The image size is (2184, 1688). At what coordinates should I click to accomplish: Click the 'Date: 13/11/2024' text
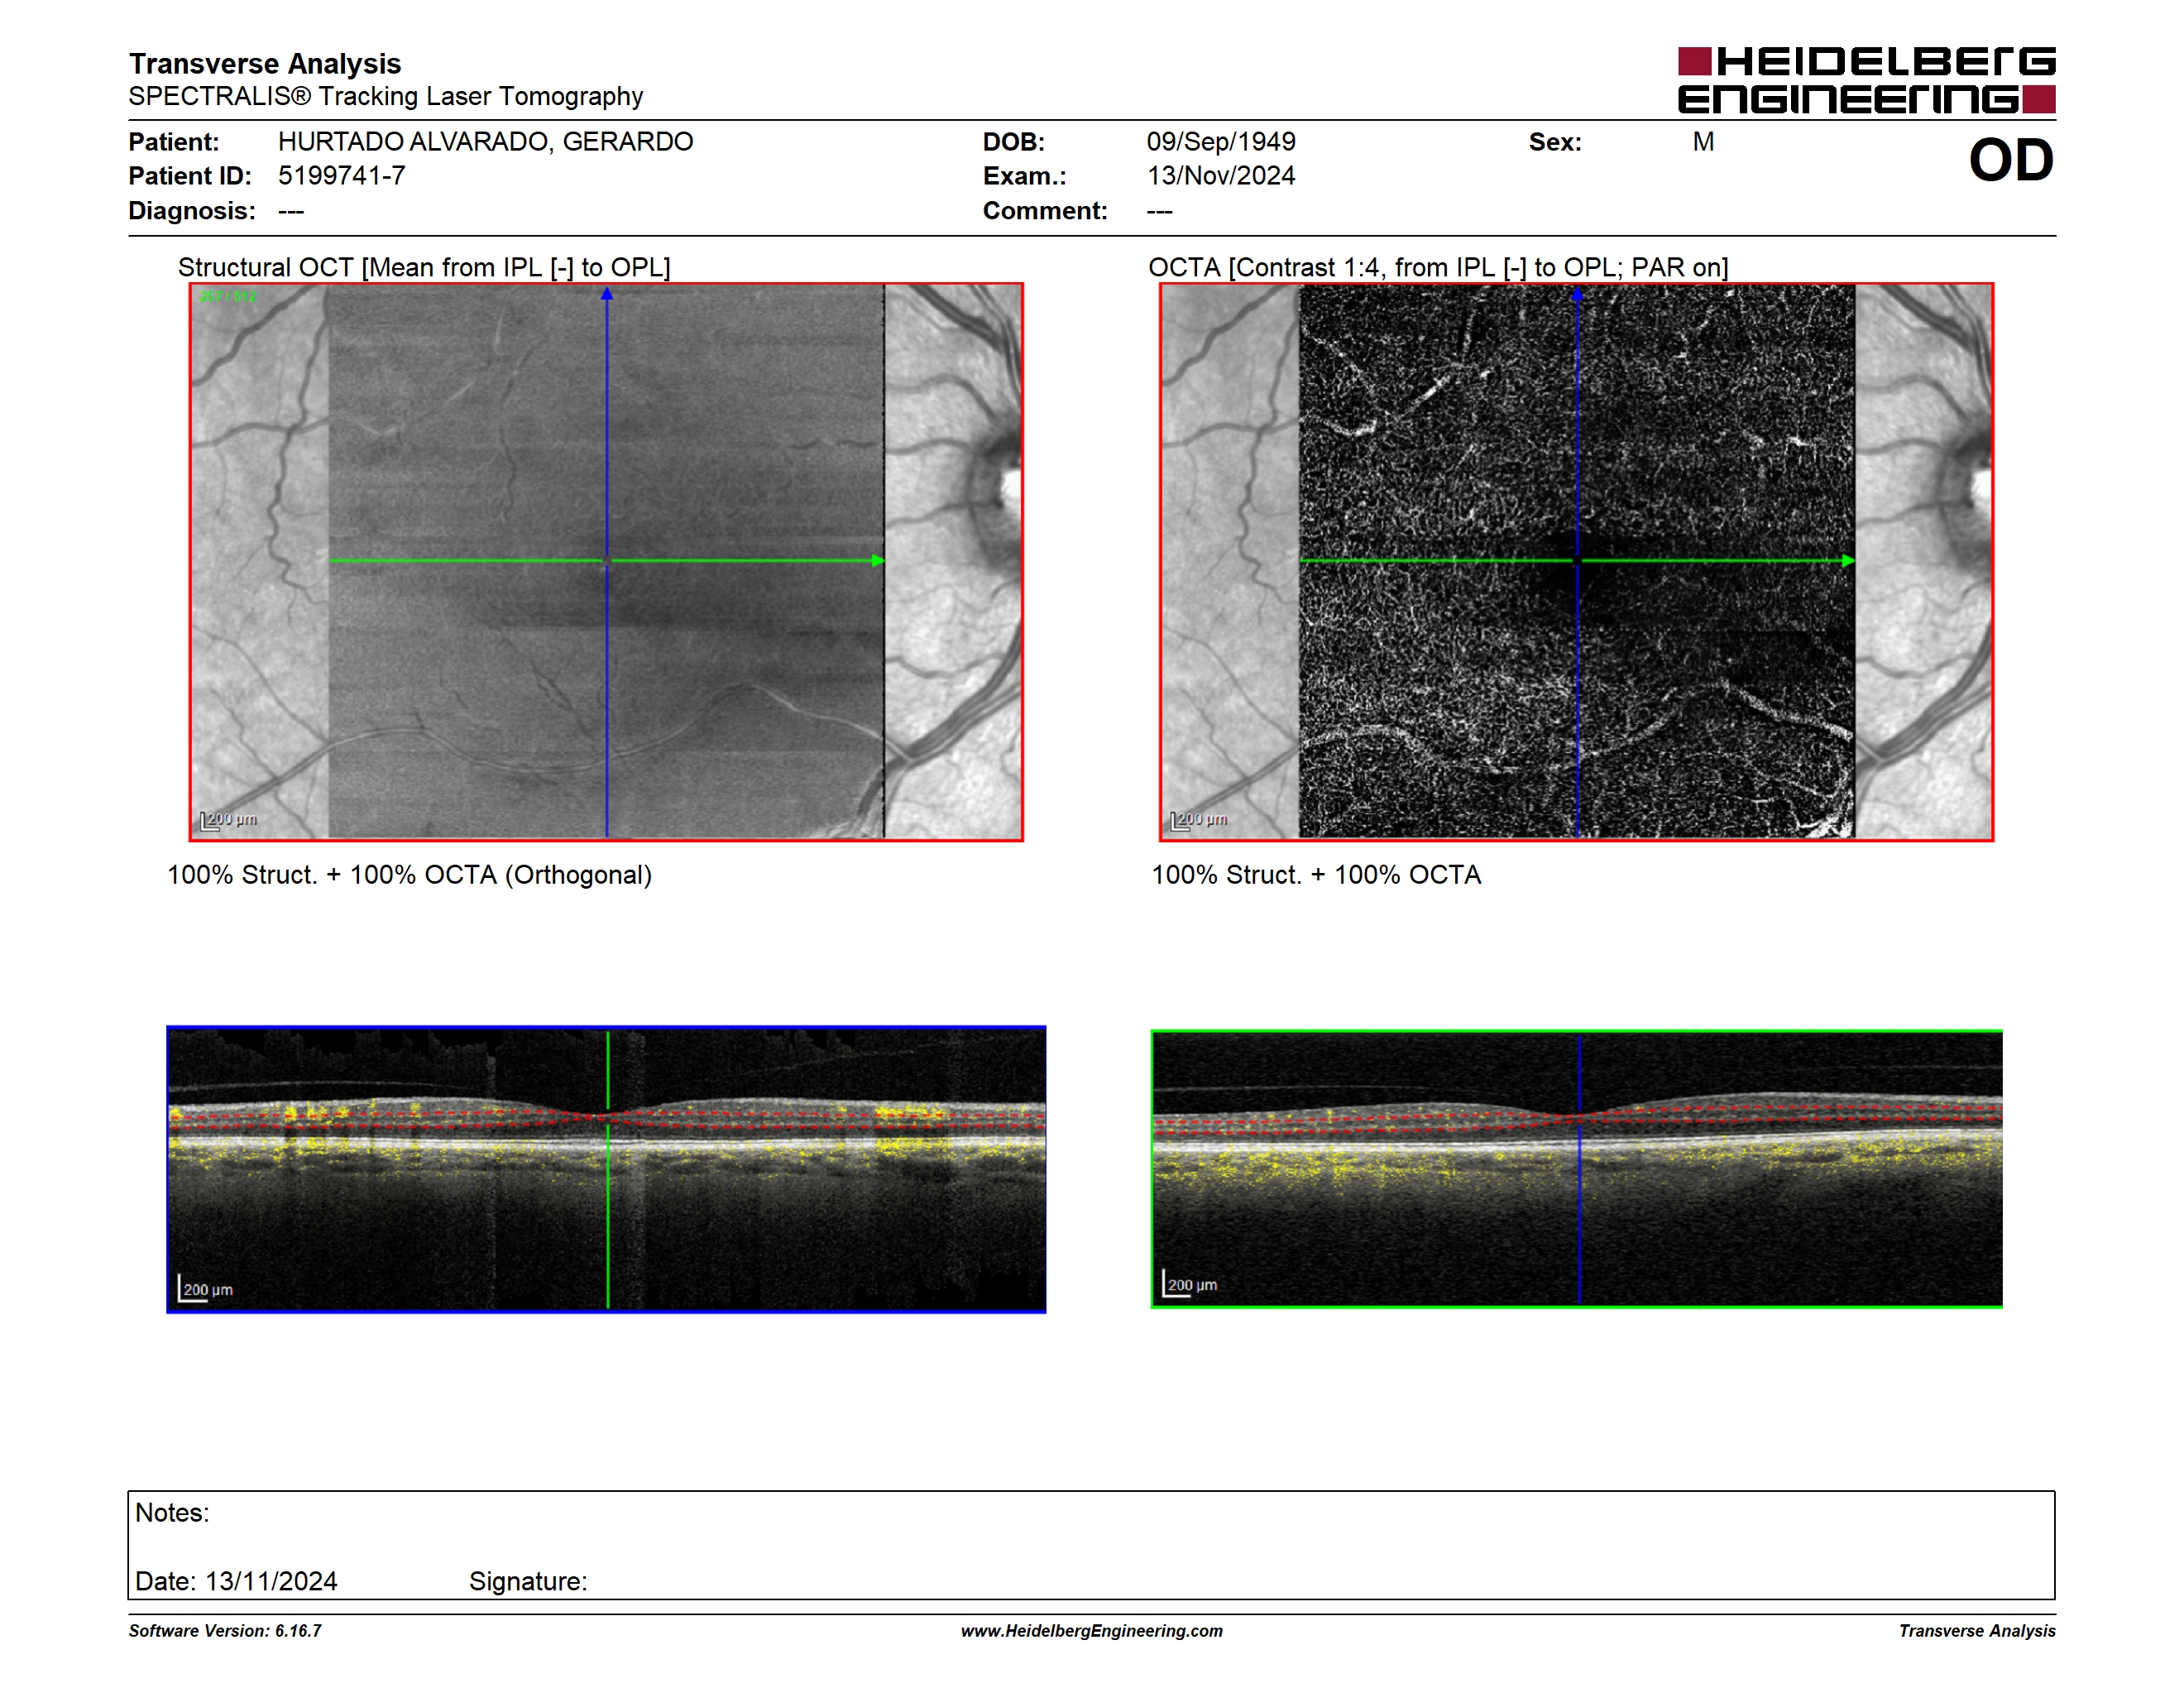point(236,1582)
